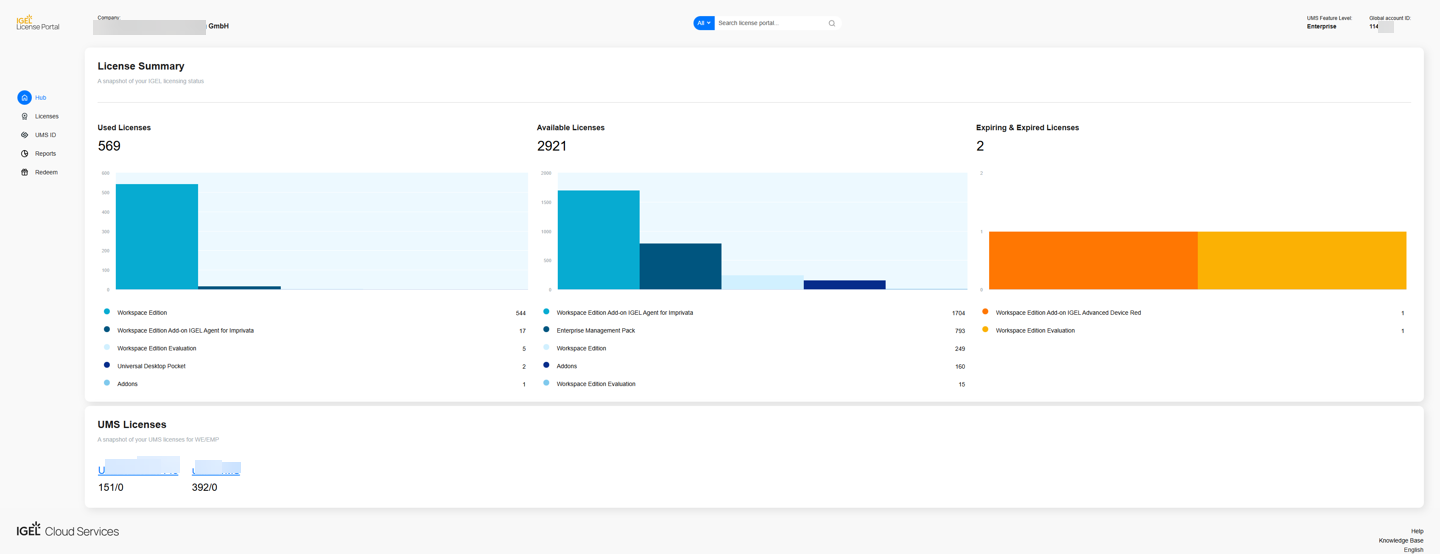Go to the Reports menu label
The height and width of the screenshot is (554, 1440).
[46, 154]
